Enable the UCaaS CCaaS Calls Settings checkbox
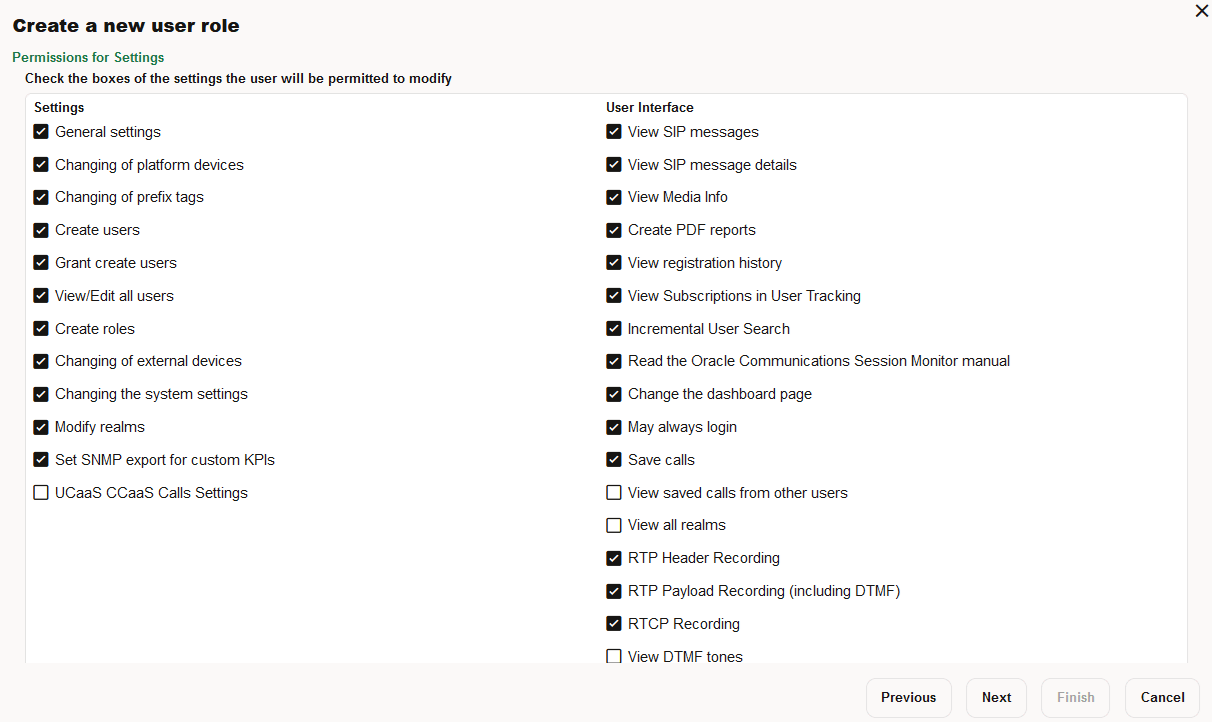This screenshot has width=1212, height=722. (x=41, y=492)
